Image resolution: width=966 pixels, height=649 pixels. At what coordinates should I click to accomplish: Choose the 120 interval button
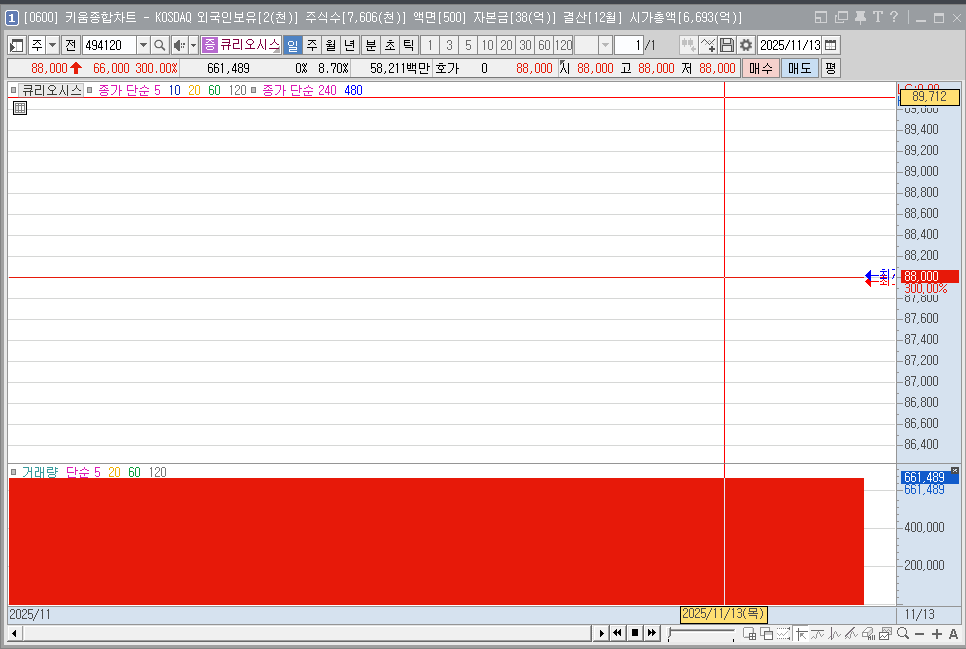pos(563,45)
